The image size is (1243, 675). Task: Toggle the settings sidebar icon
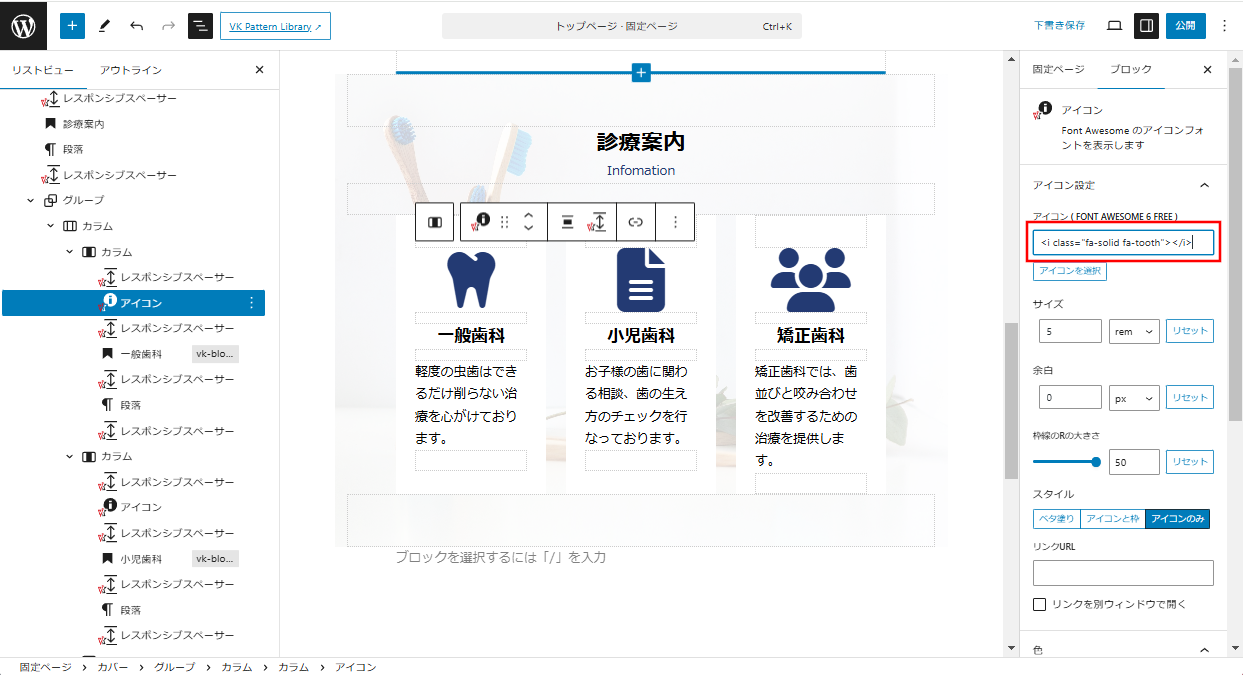point(1147,26)
